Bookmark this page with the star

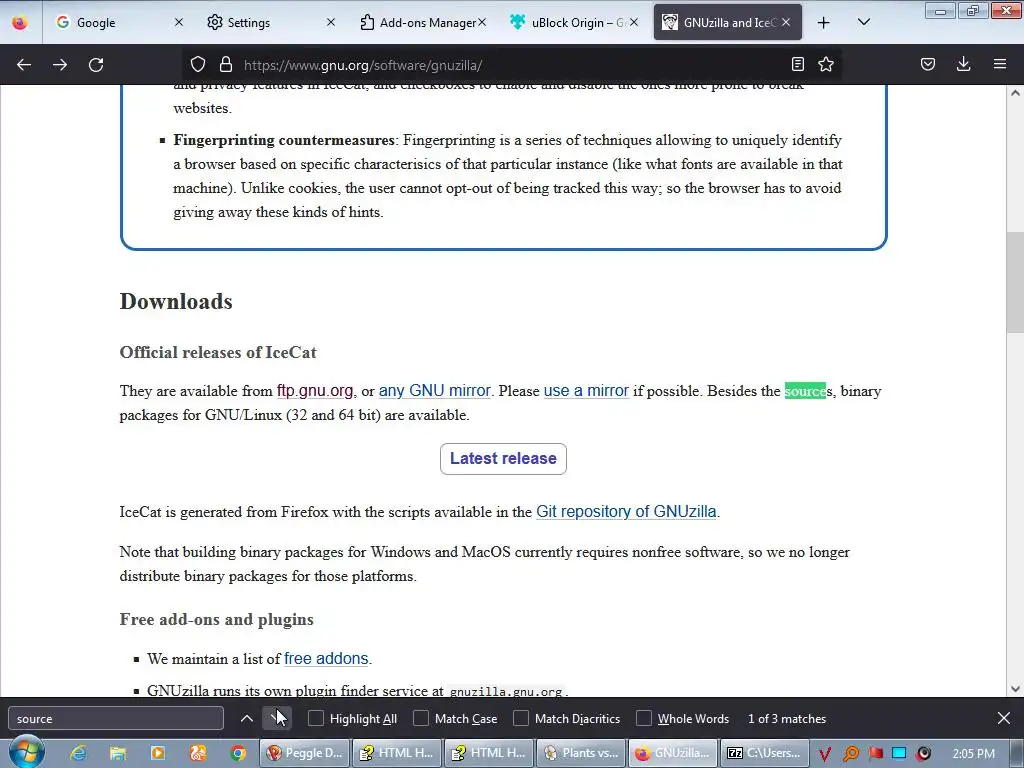point(826,64)
